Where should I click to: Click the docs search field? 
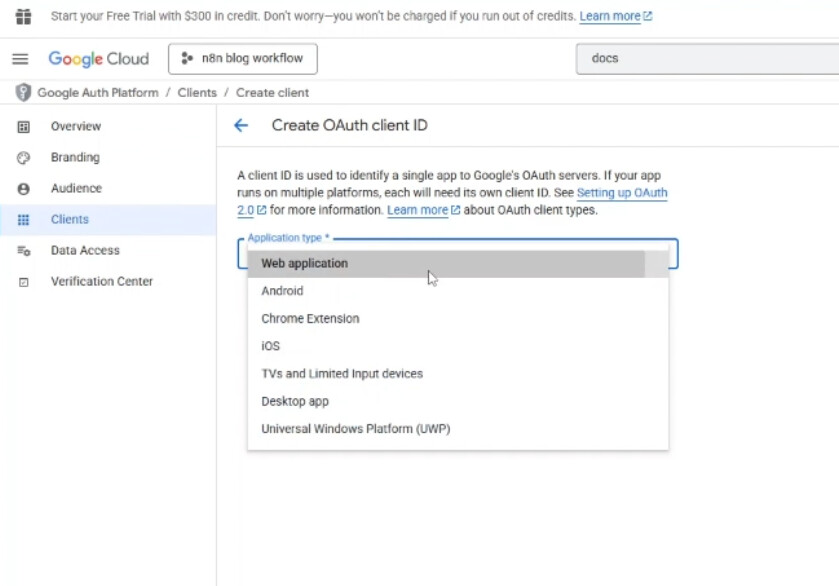tap(707, 59)
